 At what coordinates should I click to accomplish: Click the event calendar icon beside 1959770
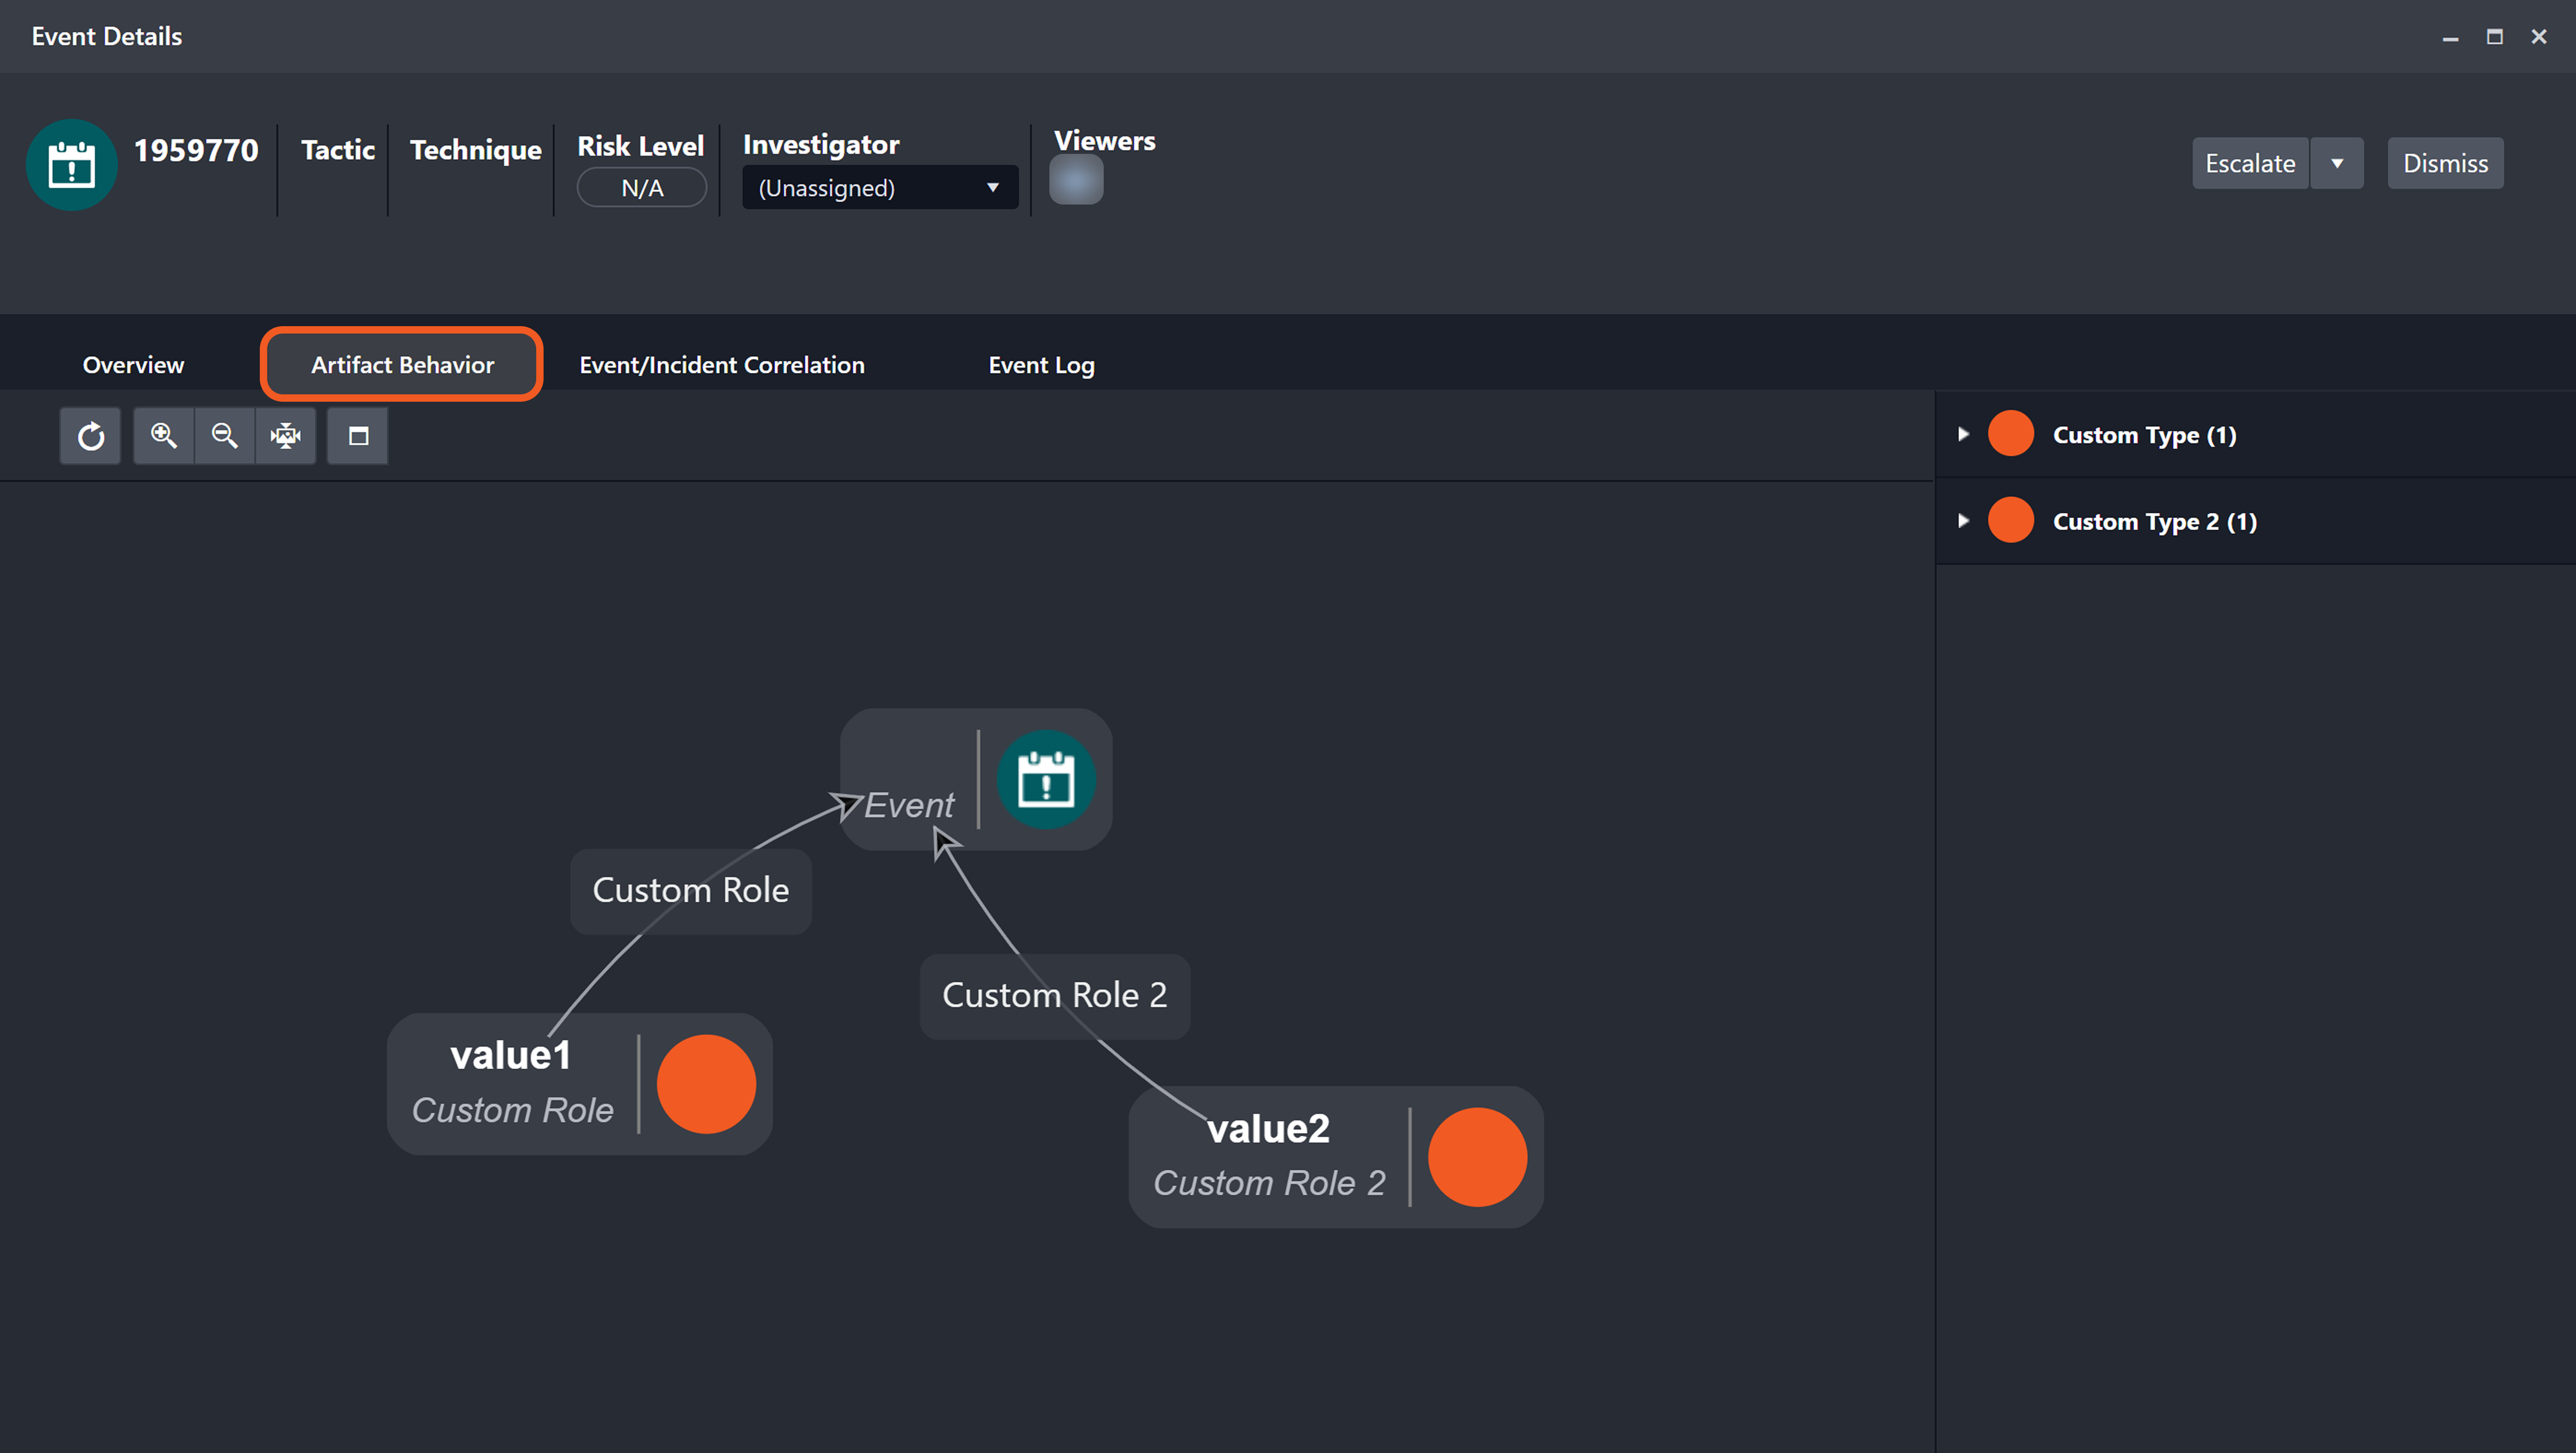(x=71, y=165)
